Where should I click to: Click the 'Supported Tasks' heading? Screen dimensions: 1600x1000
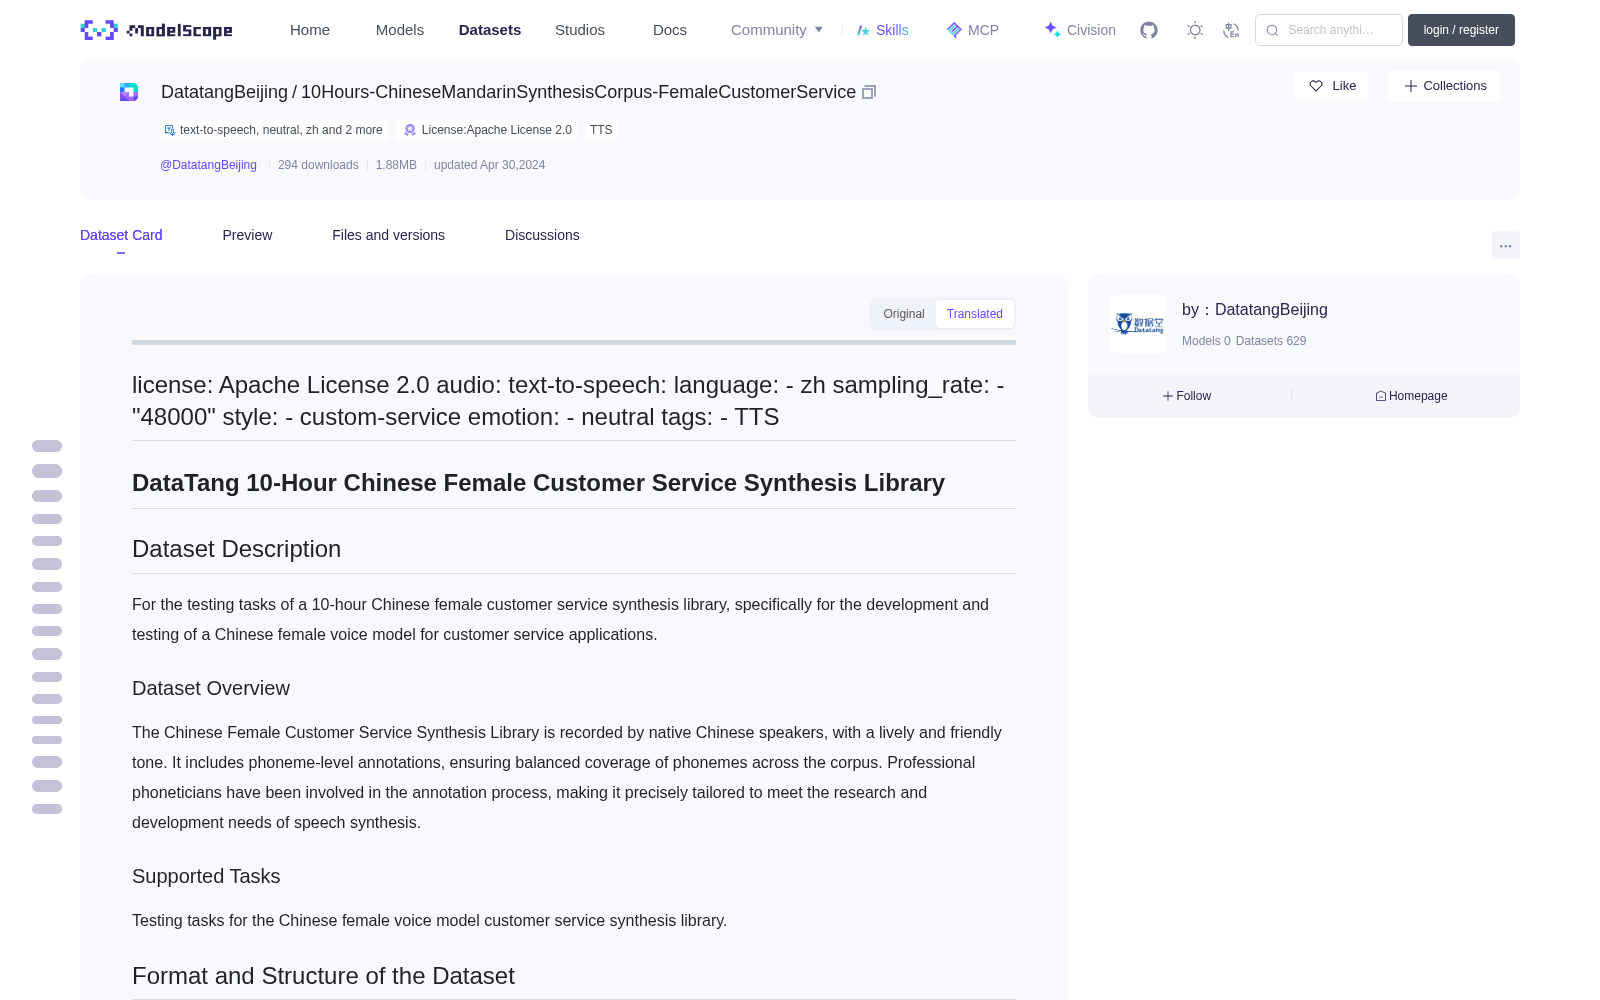pos(206,876)
